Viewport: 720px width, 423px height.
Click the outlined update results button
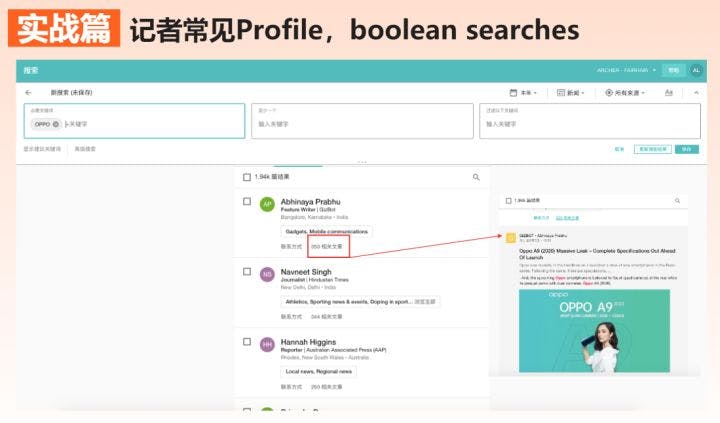pyautogui.click(x=652, y=149)
